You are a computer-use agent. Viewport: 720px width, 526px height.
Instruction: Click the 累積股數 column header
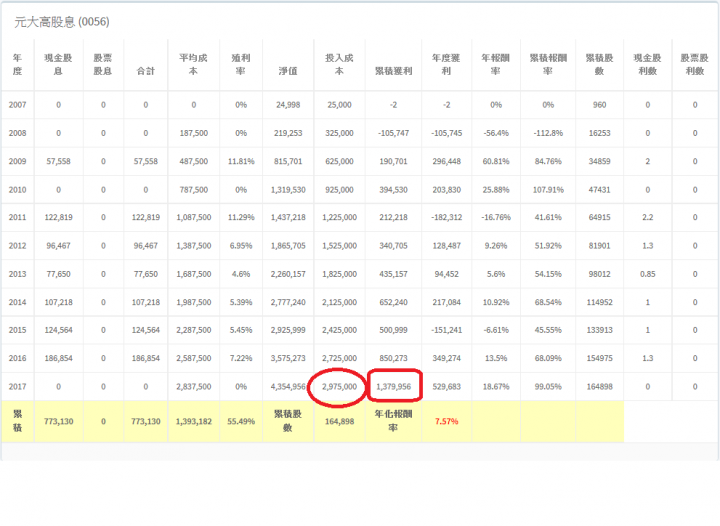[599, 64]
